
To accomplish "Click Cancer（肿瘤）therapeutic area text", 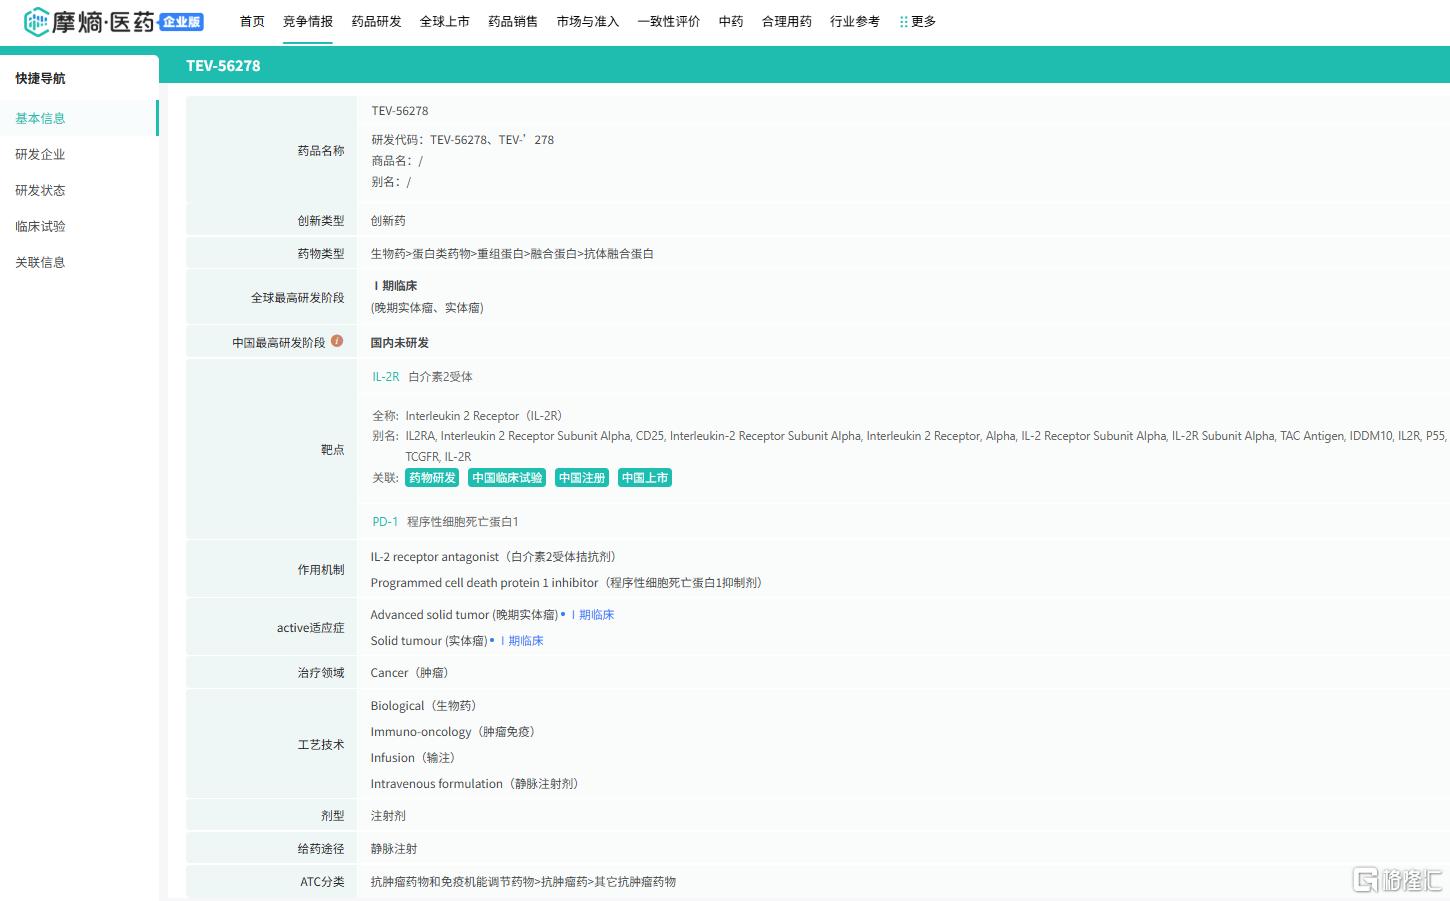I will pyautogui.click(x=409, y=673).
